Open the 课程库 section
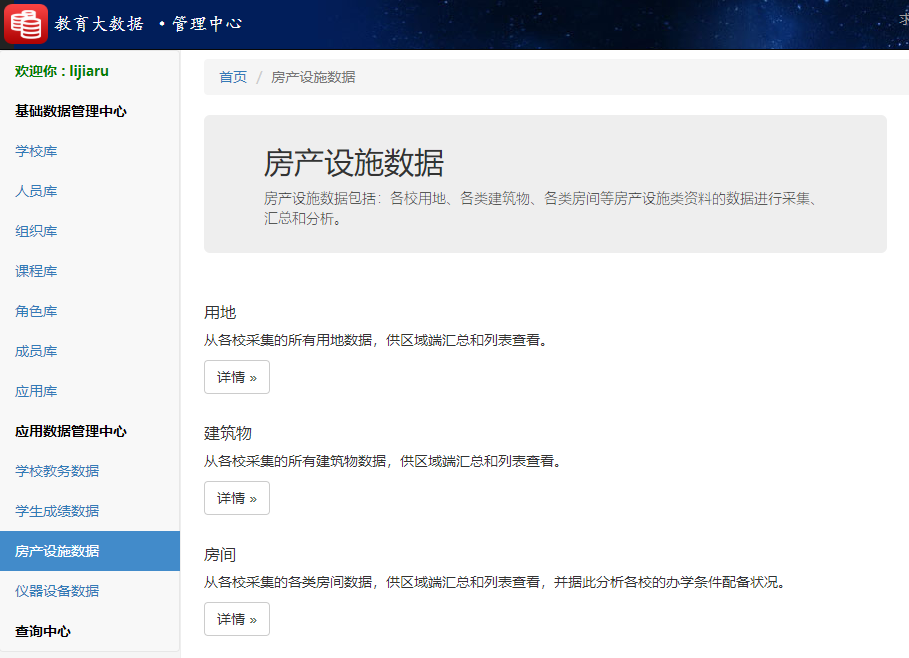Image resolution: width=909 pixels, height=658 pixels. 36,271
